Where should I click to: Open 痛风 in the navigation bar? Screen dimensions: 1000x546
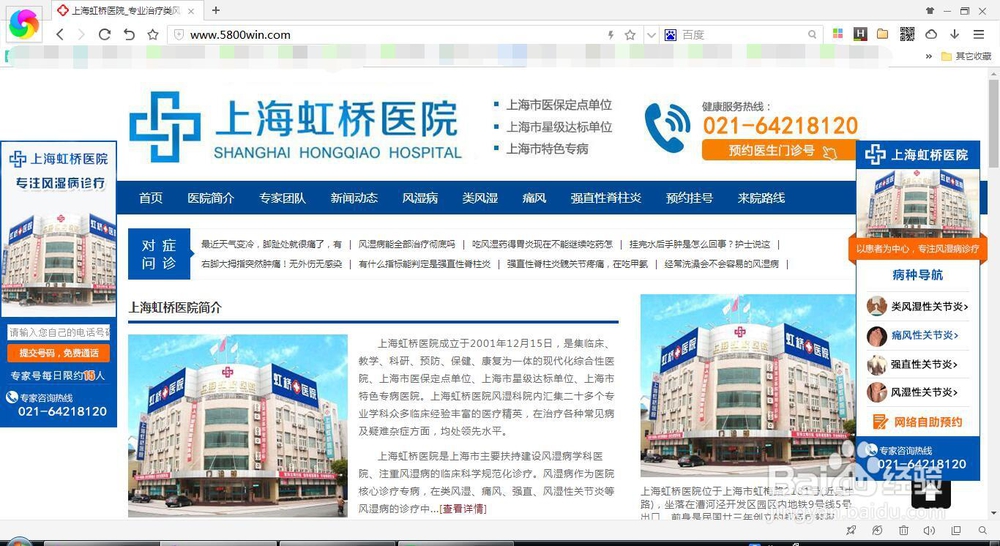(x=534, y=198)
